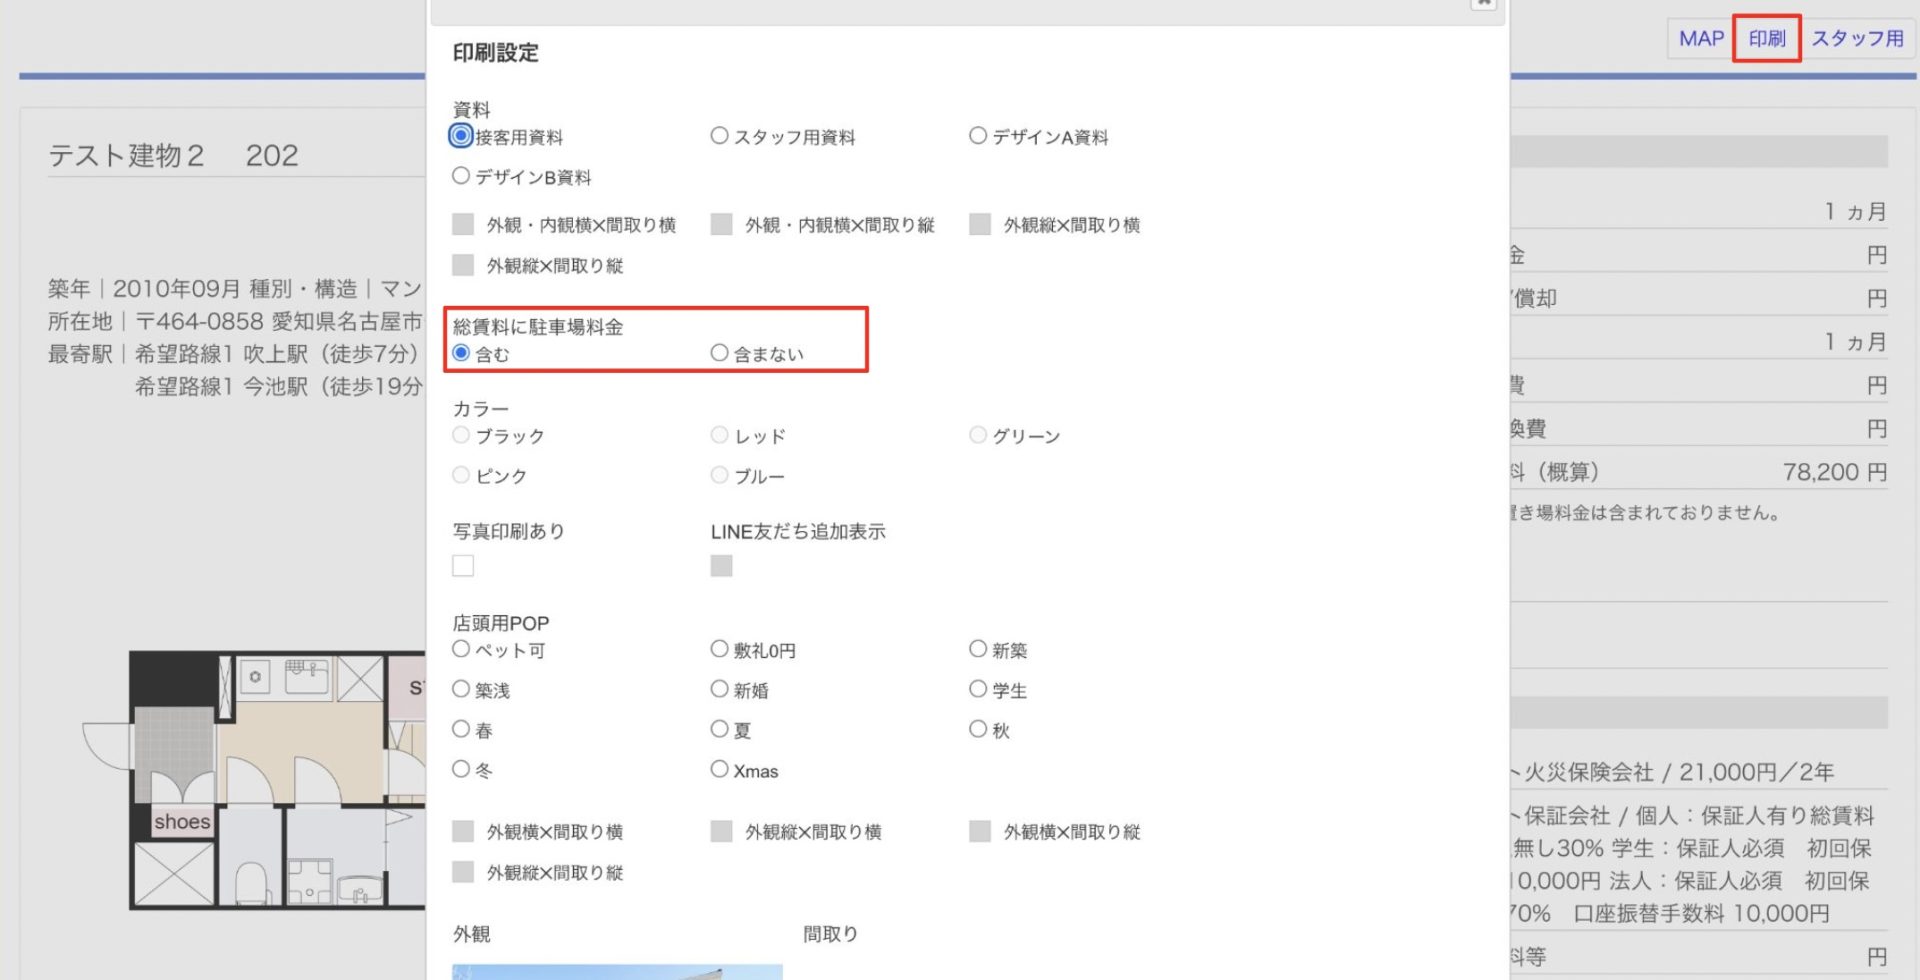Image resolution: width=1920 pixels, height=980 pixels.
Task: Select 含む for parking fee
Action: [x=461, y=353]
